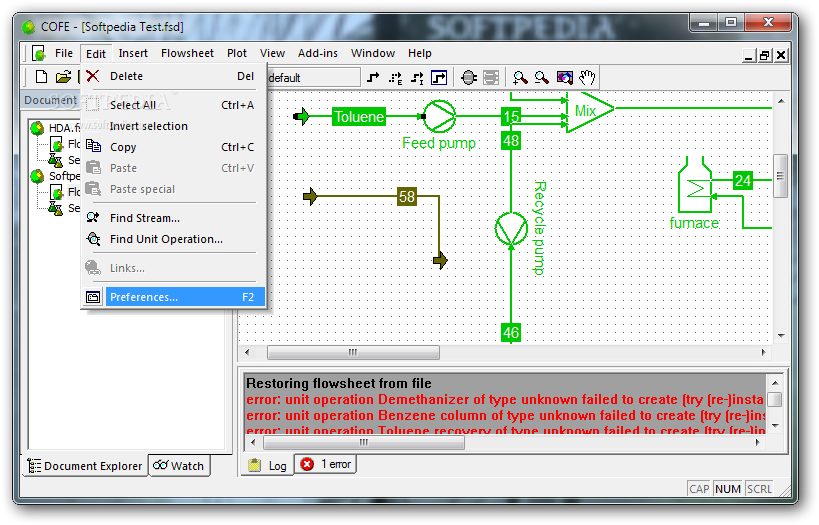
Task: Choose Delete from the Edit menu
Action: [x=174, y=76]
